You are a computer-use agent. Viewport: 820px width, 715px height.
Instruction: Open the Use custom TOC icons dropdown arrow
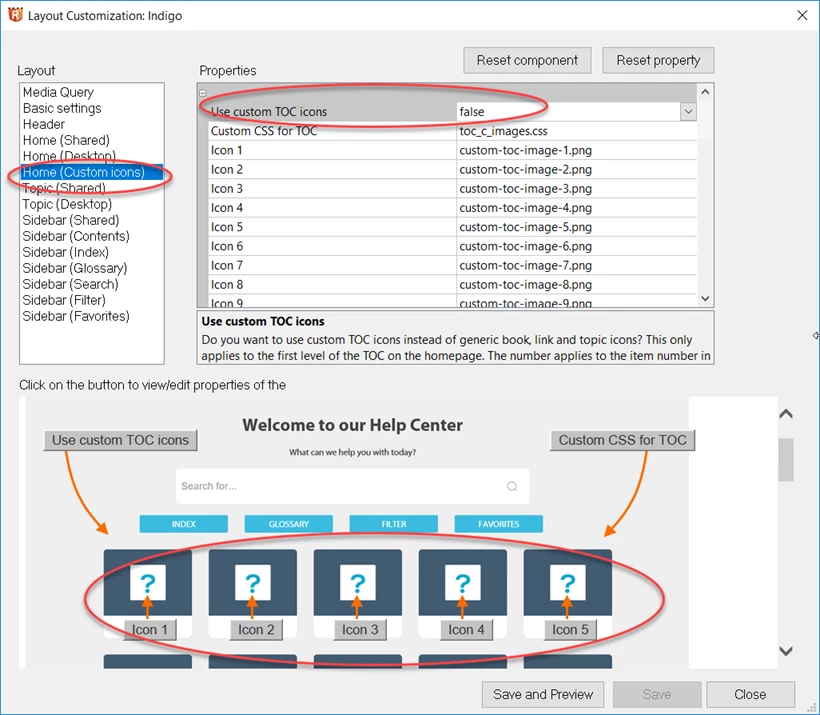tap(688, 111)
